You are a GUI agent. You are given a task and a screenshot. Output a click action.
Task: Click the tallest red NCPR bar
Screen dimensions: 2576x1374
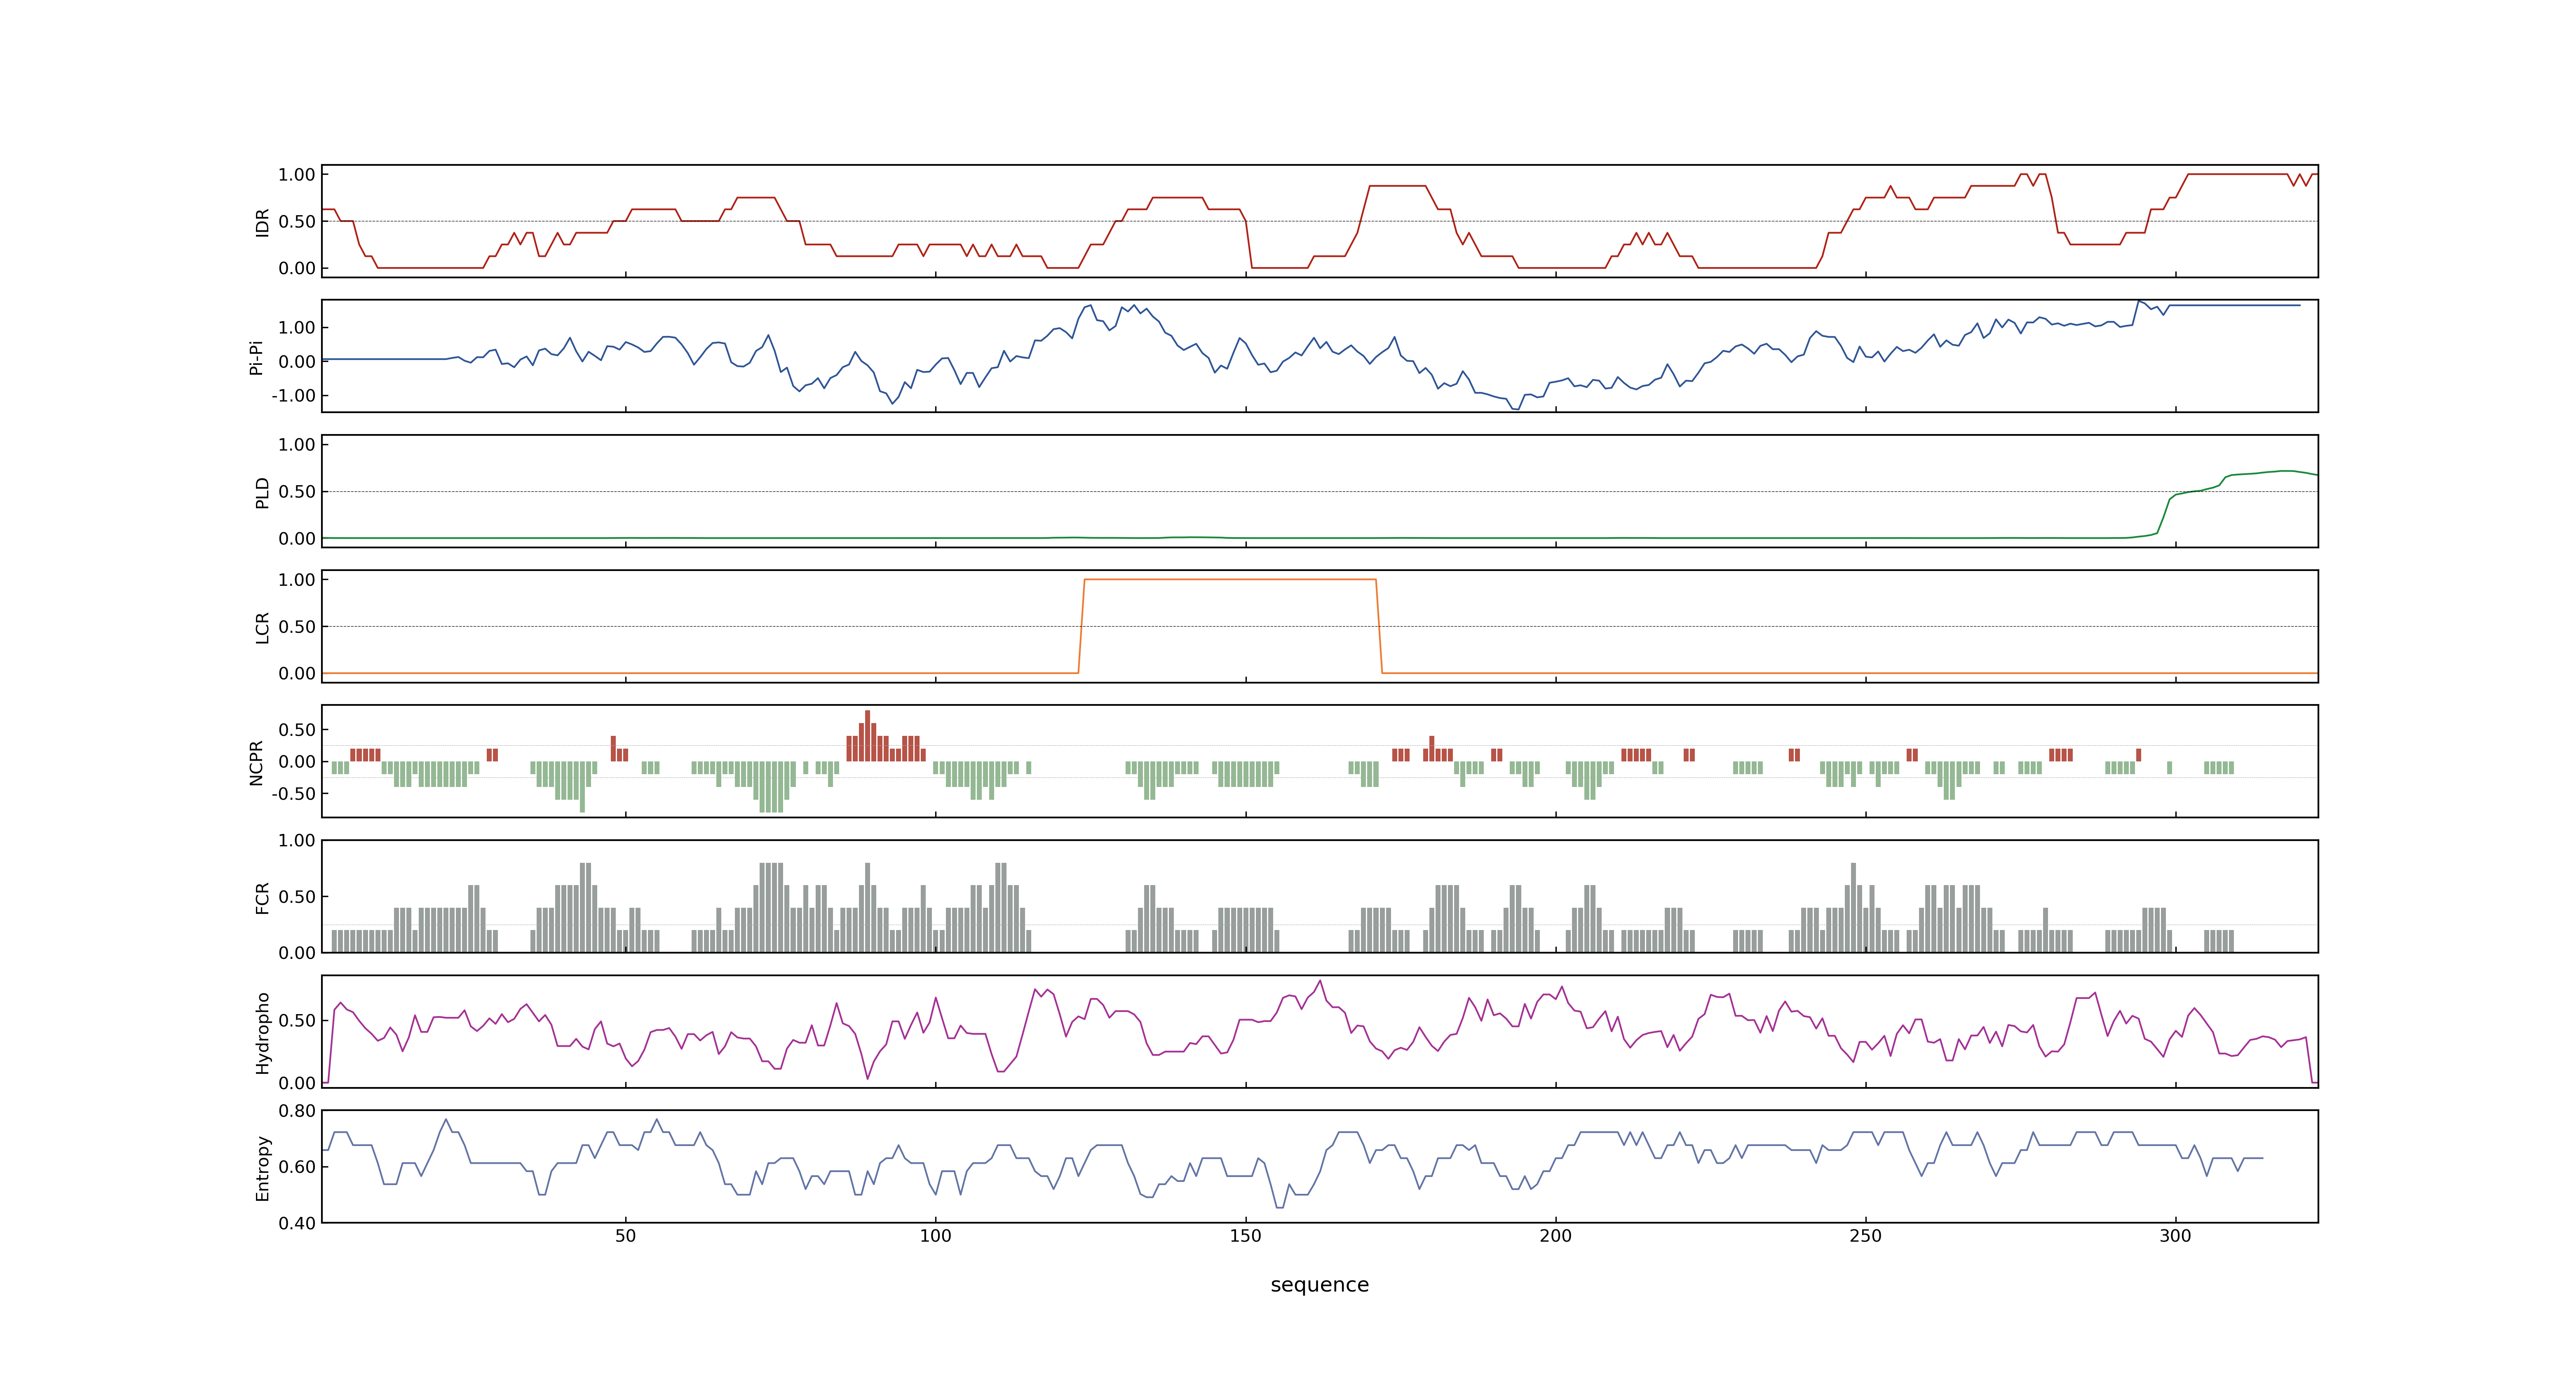867,736
